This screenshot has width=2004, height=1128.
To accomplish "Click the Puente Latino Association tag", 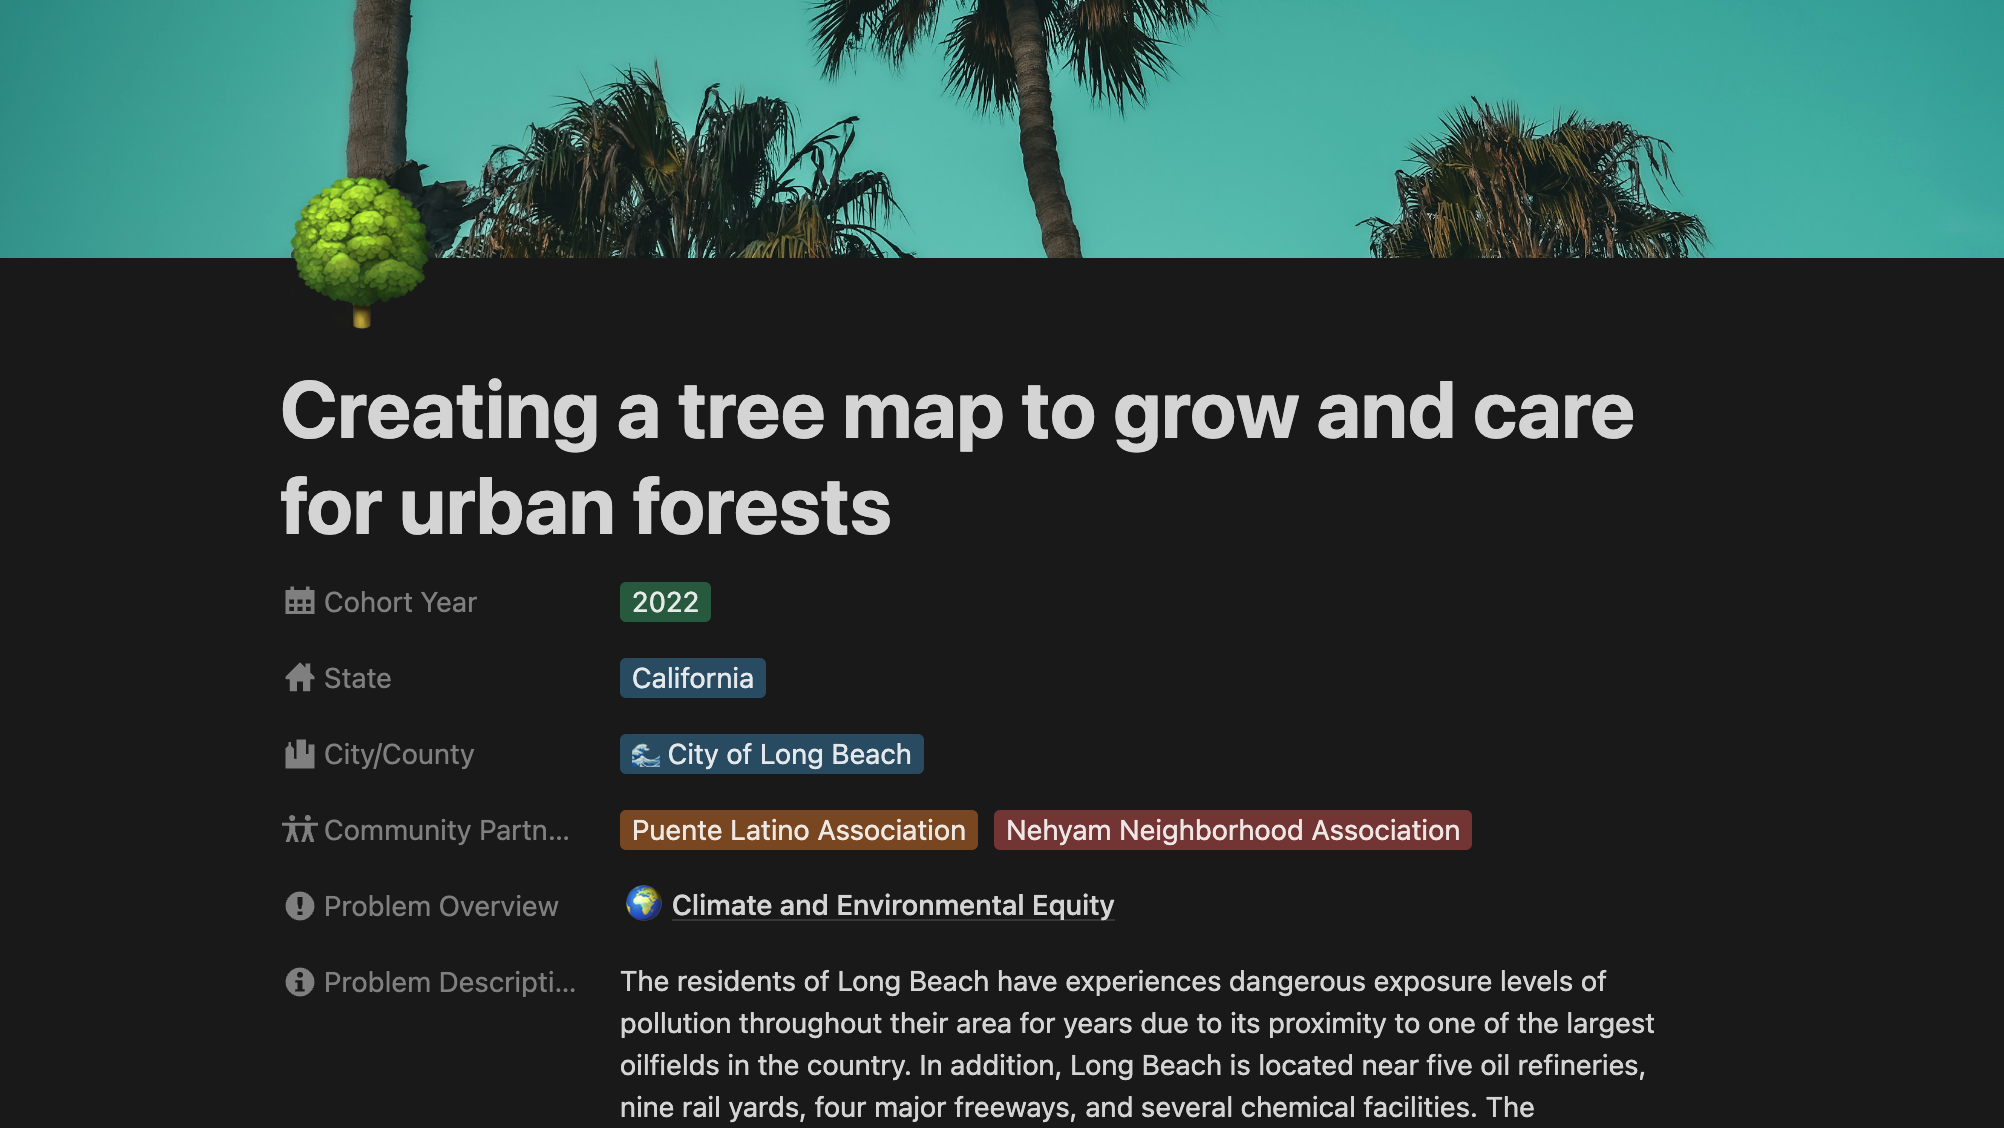I will [797, 829].
